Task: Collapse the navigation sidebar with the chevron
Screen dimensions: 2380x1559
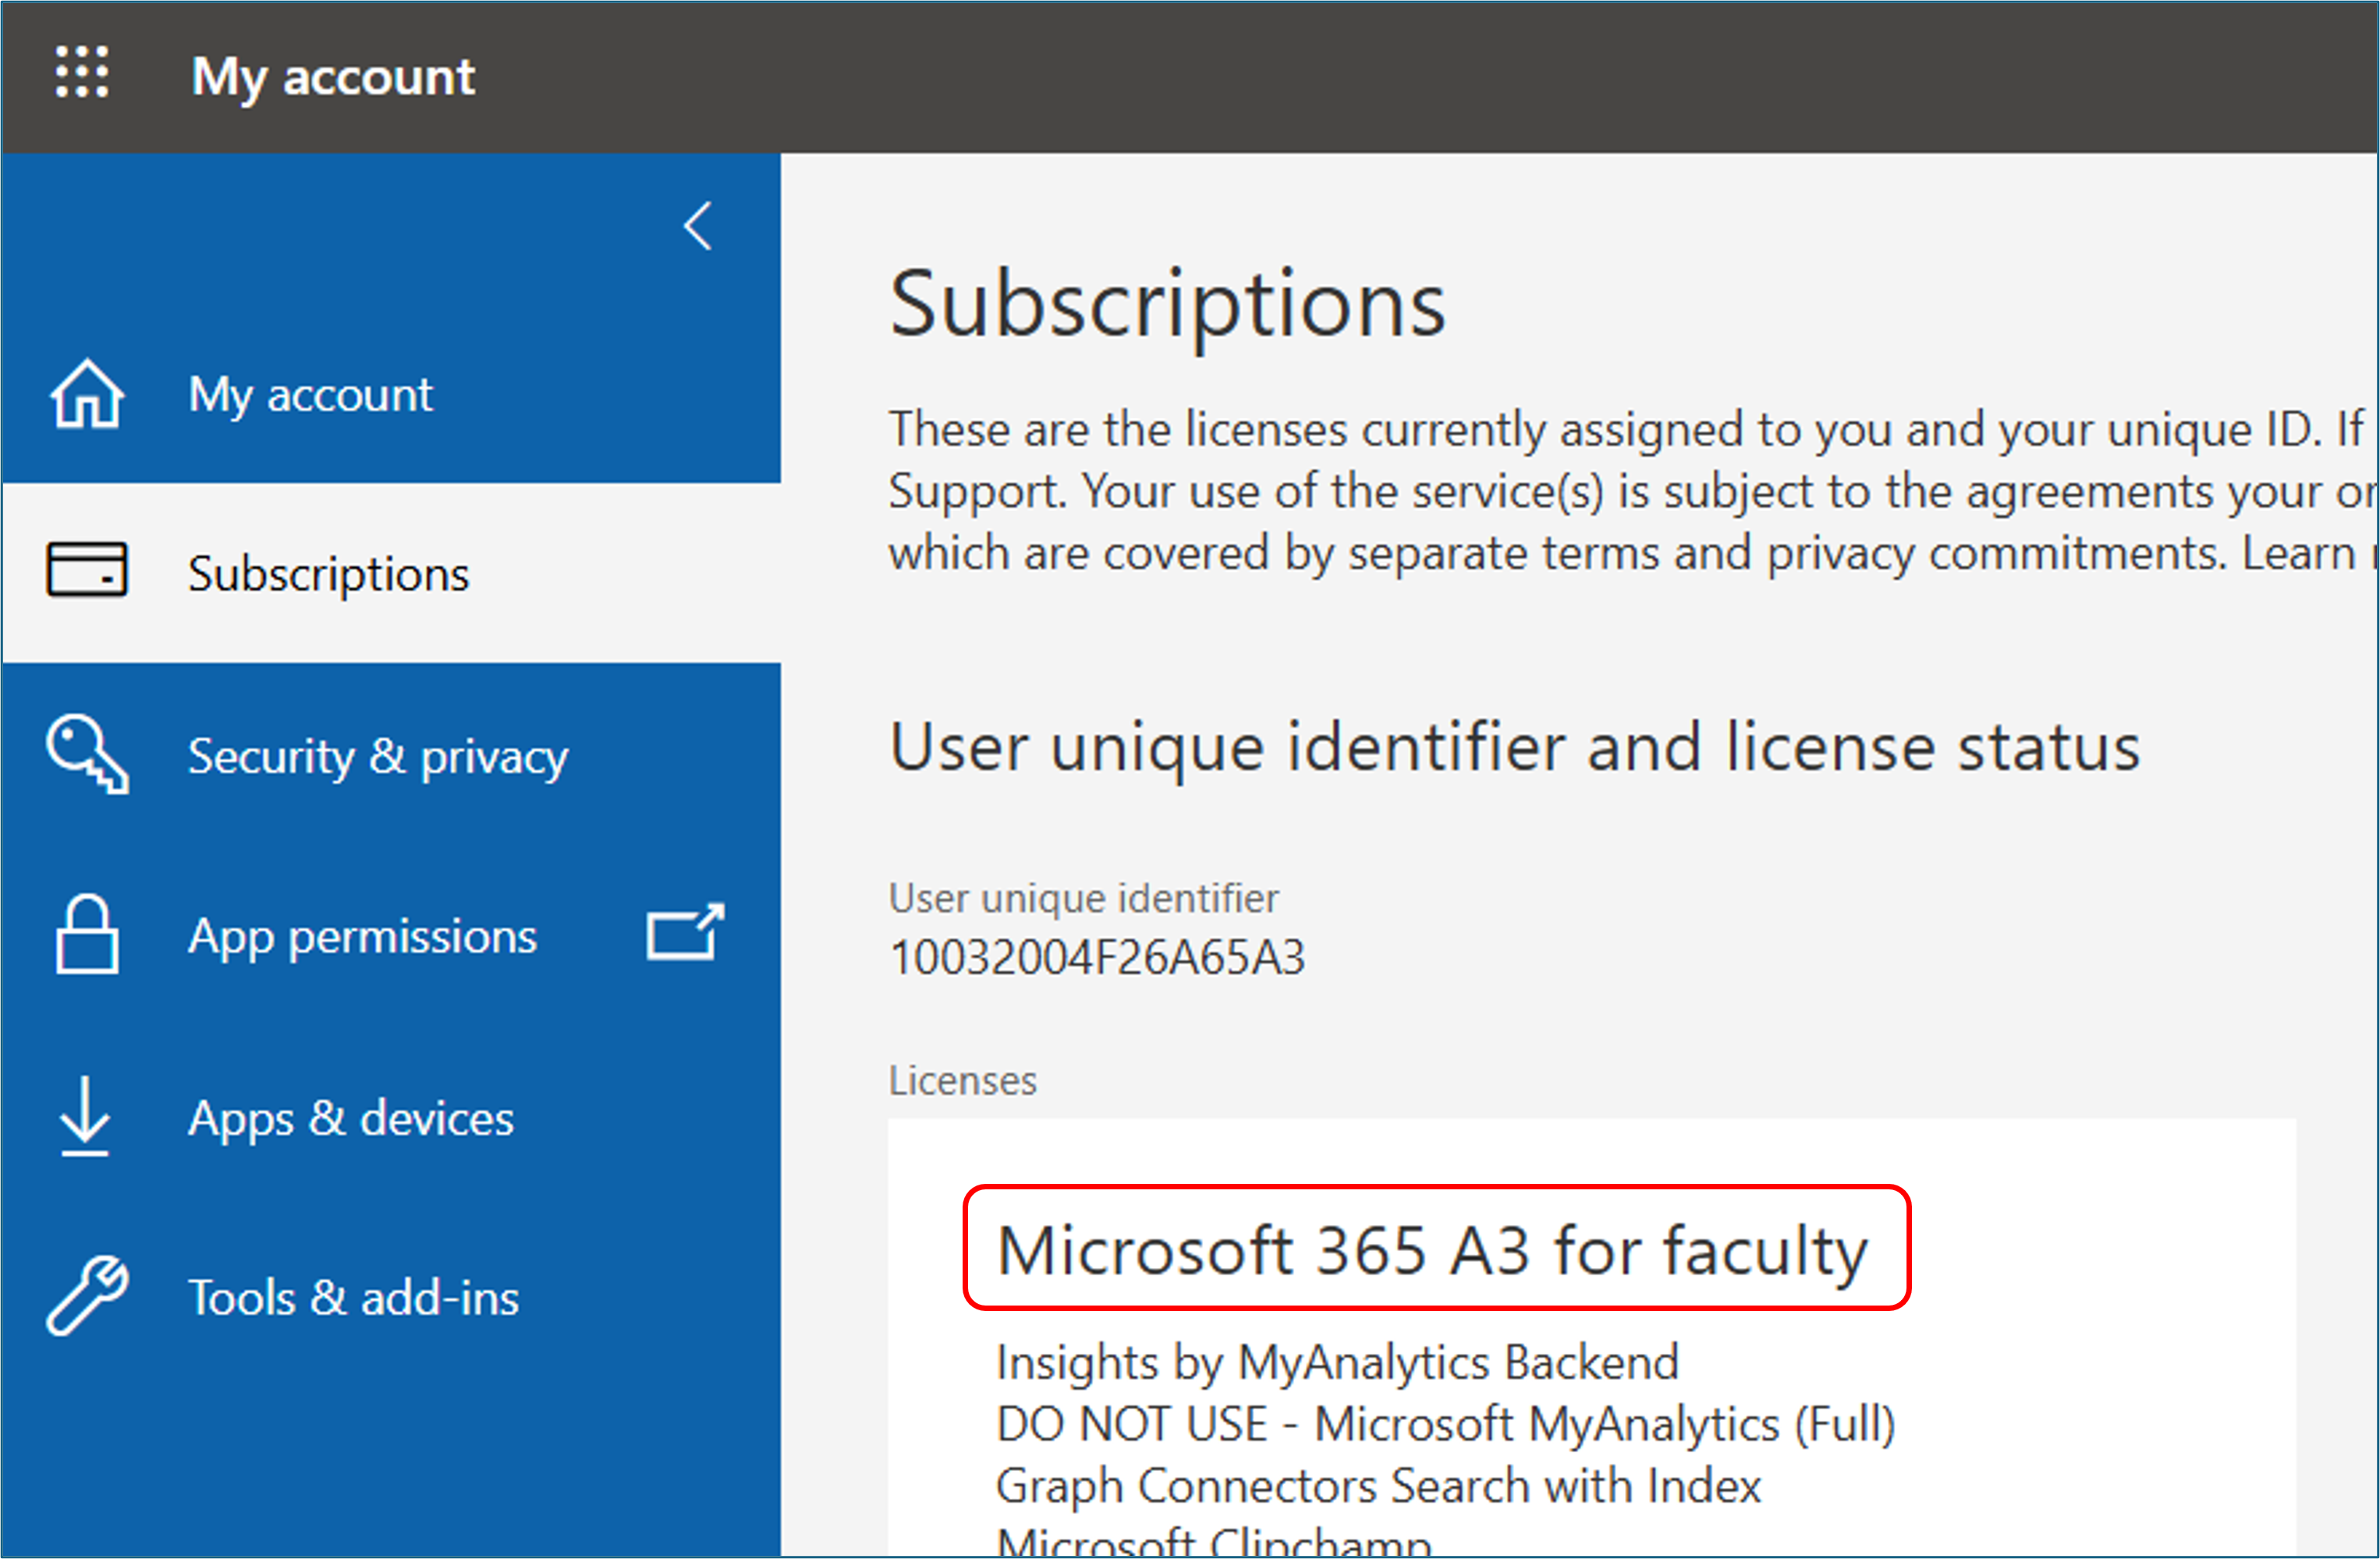Action: [698, 226]
